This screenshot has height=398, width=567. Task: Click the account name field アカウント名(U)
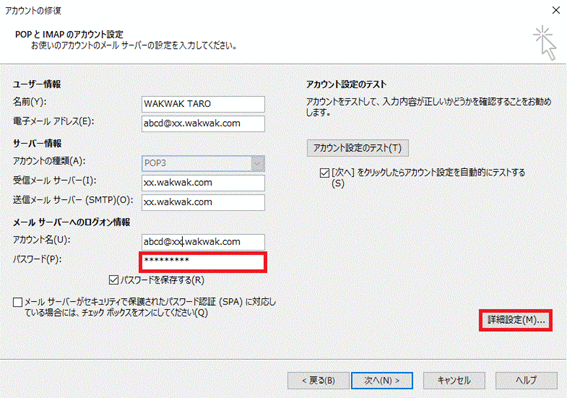pyautogui.click(x=203, y=242)
